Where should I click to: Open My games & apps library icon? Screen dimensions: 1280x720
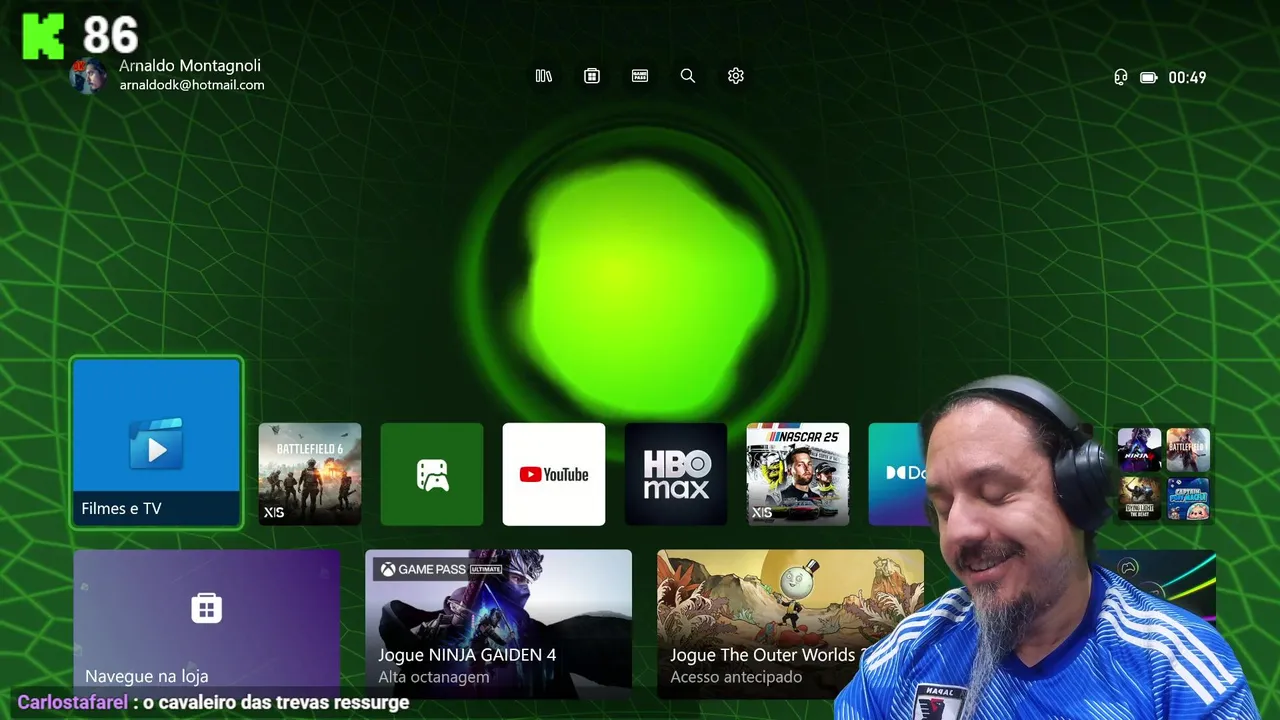pyautogui.click(x=544, y=76)
